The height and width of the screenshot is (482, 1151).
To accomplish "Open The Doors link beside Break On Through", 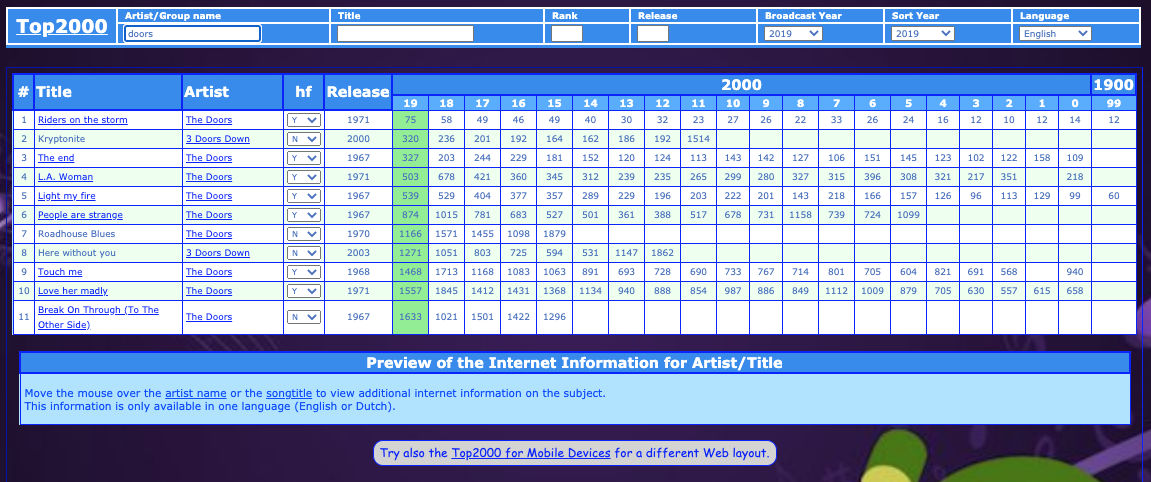I will pos(208,317).
